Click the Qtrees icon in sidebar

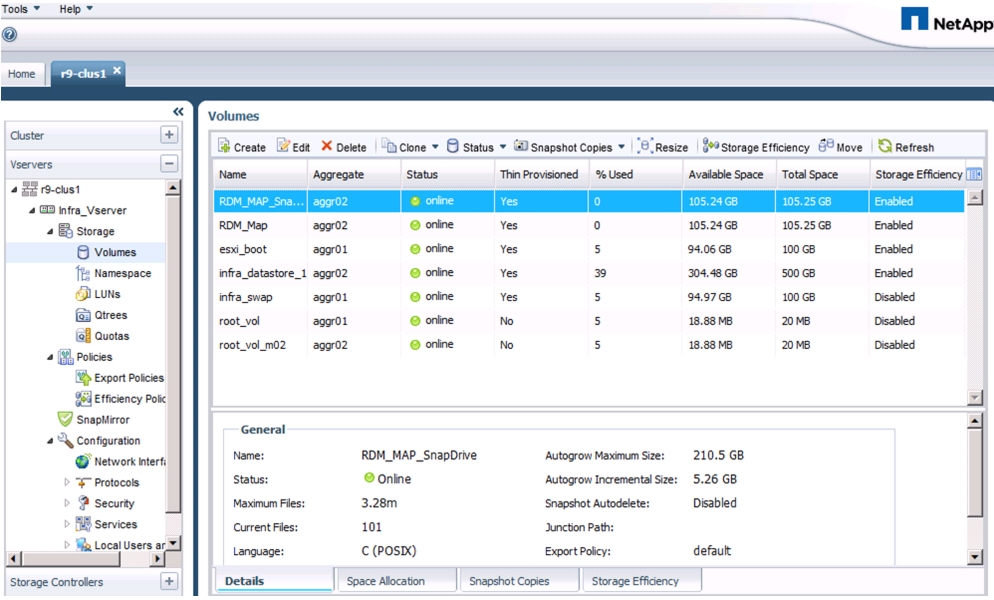[83, 315]
